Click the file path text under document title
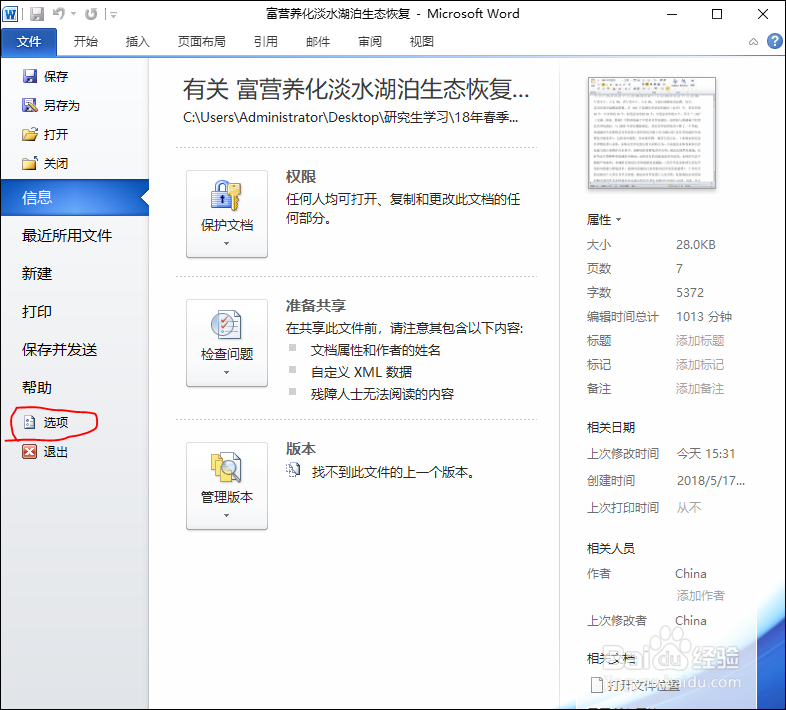 click(x=350, y=117)
